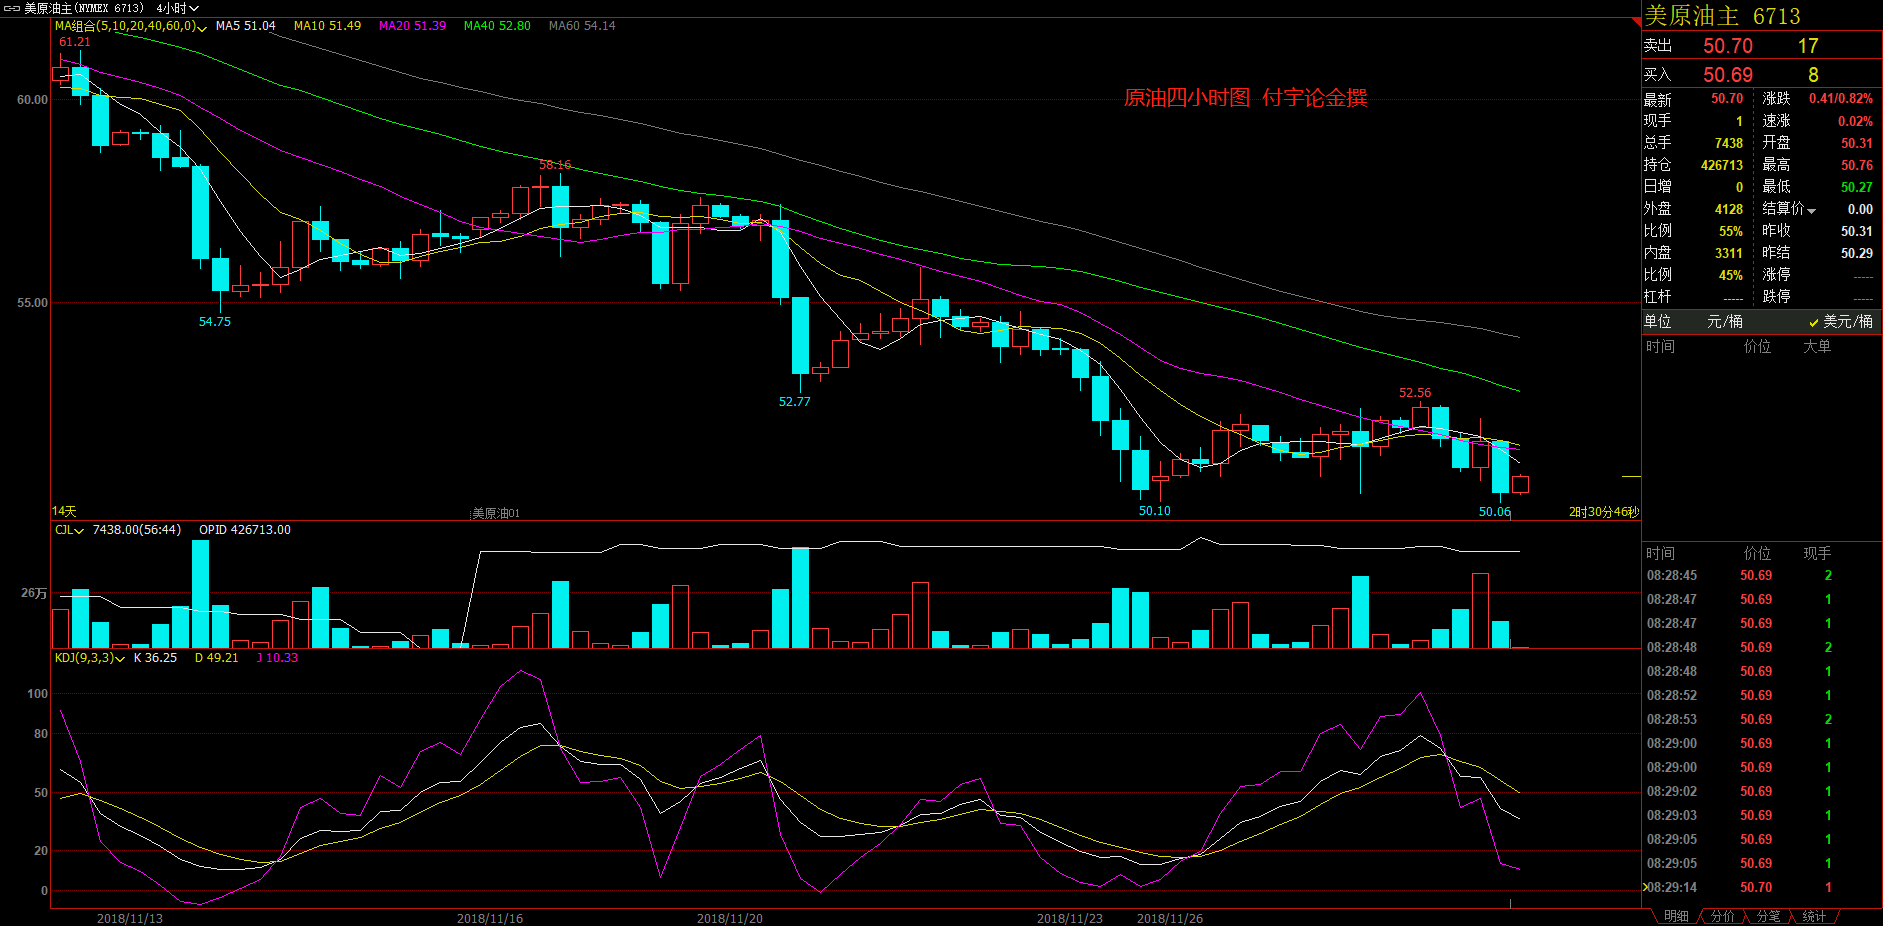This screenshot has width=1883, height=926.
Task: Switch to the 分价 tab
Action: point(1722,916)
